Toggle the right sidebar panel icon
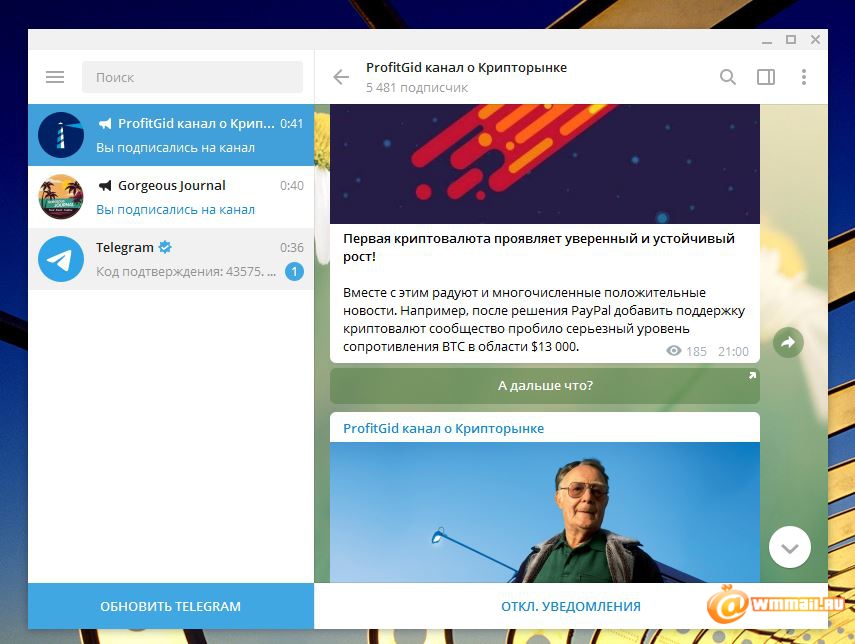 (x=766, y=77)
